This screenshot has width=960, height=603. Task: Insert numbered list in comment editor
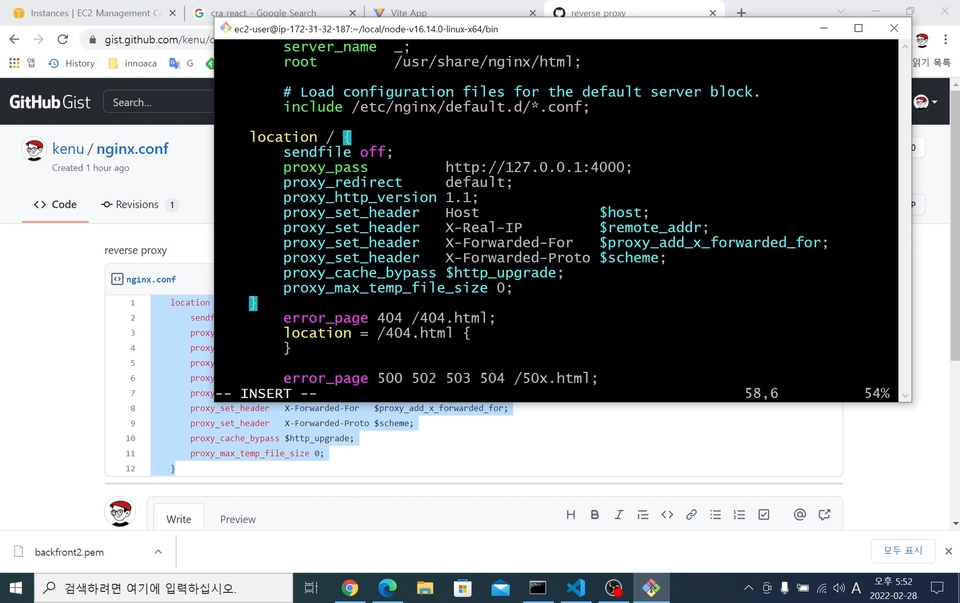point(740,515)
